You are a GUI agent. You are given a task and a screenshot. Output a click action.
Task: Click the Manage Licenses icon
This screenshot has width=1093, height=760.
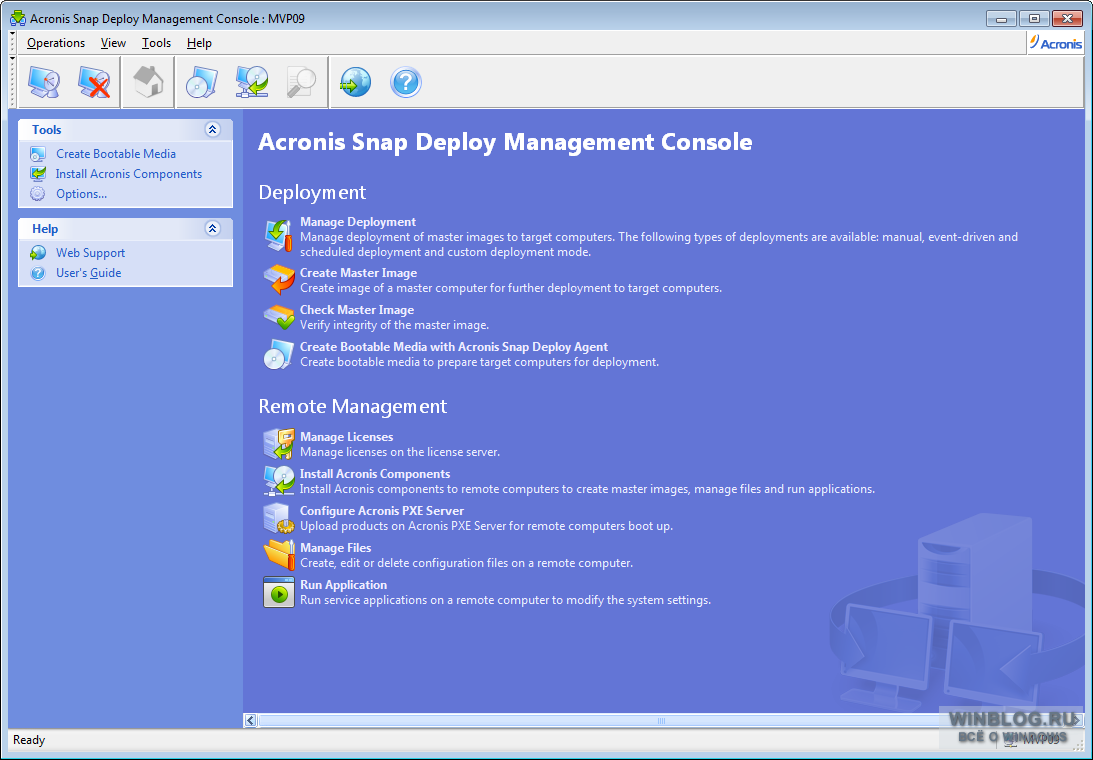click(x=279, y=443)
